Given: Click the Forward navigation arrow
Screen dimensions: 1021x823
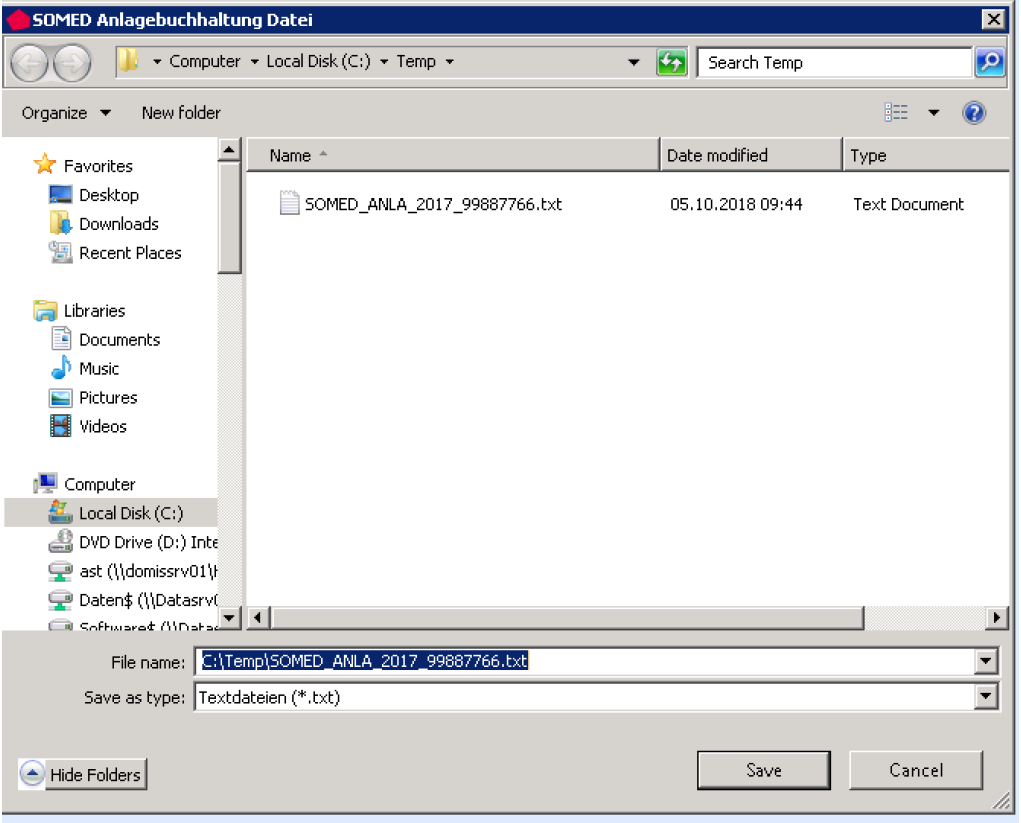Looking at the screenshot, I should (x=72, y=63).
